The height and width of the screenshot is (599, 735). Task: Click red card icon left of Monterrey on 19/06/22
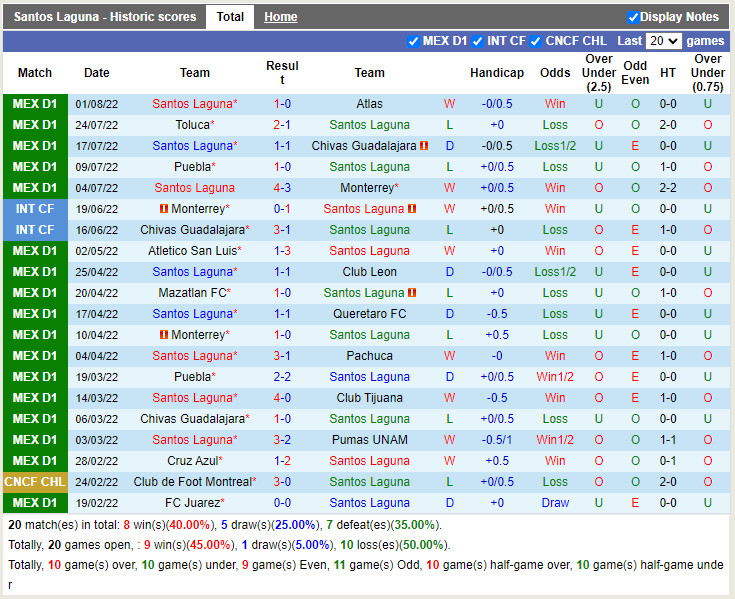tap(164, 209)
